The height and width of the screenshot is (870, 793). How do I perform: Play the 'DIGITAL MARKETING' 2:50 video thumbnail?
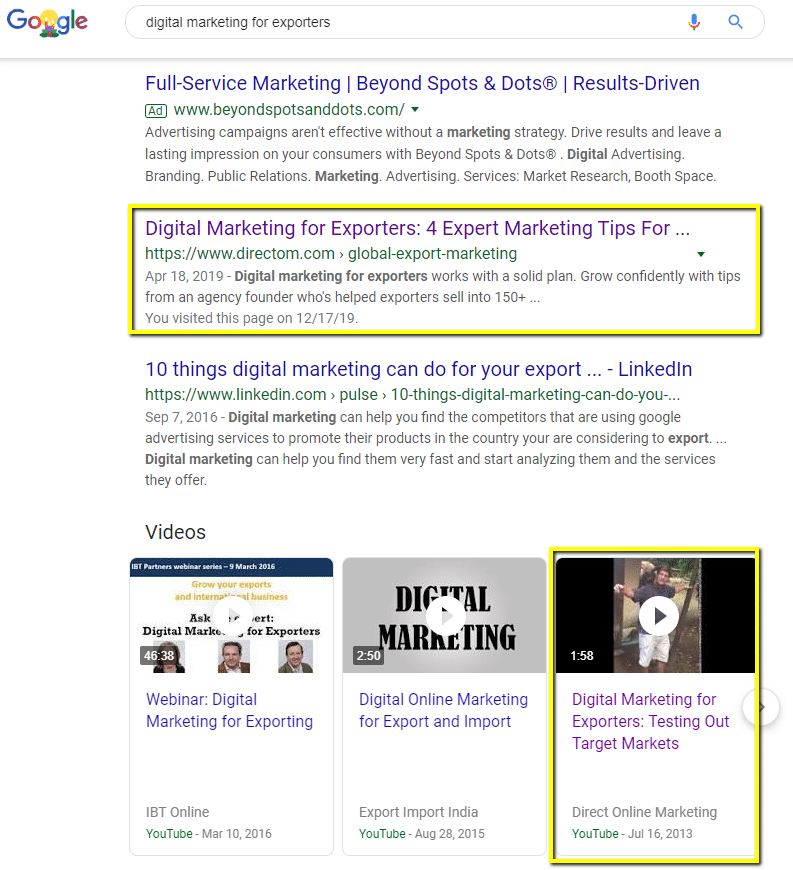[x=445, y=615]
